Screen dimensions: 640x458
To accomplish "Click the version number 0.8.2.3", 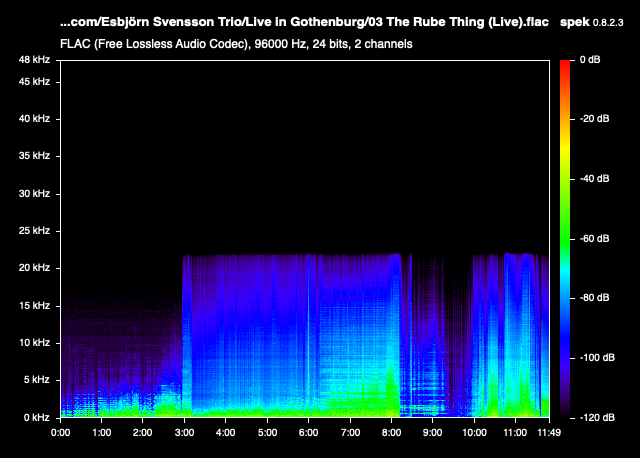I will point(608,23).
